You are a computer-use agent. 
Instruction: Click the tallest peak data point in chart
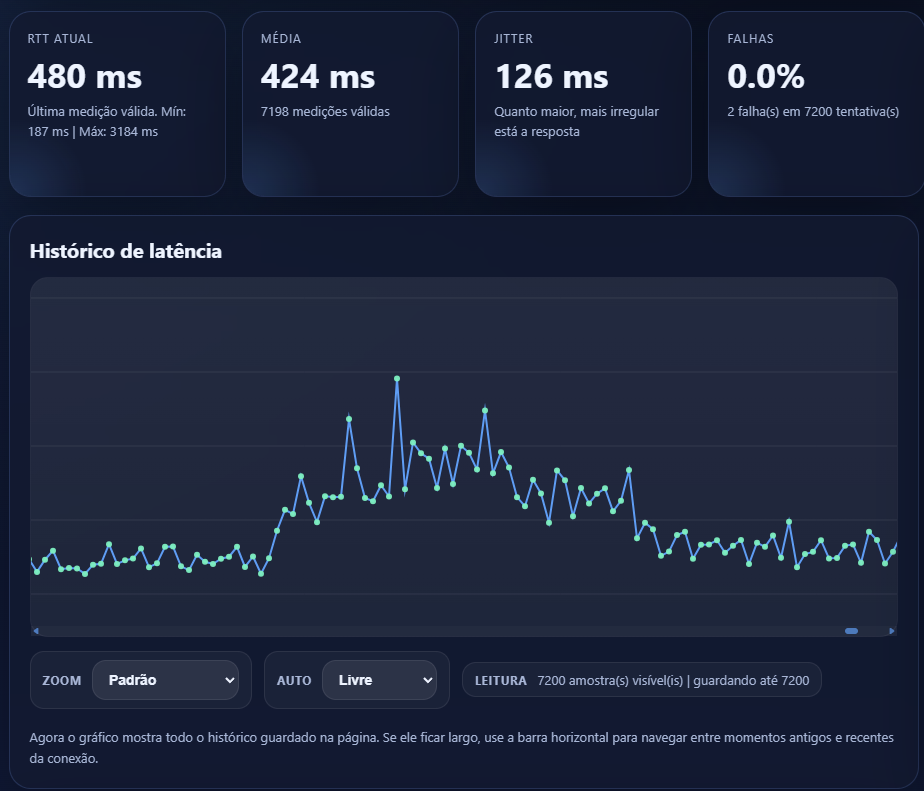[x=397, y=379]
